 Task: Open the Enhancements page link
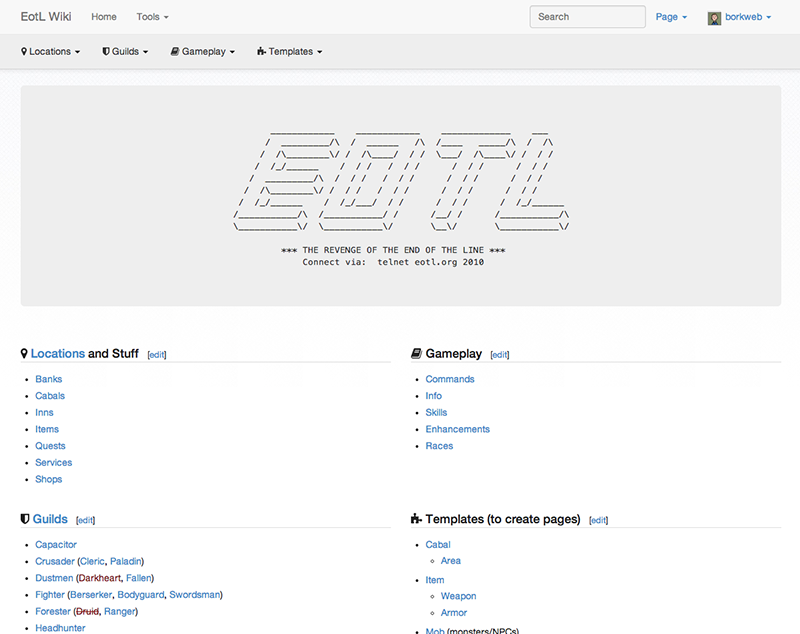[x=458, y=429]
